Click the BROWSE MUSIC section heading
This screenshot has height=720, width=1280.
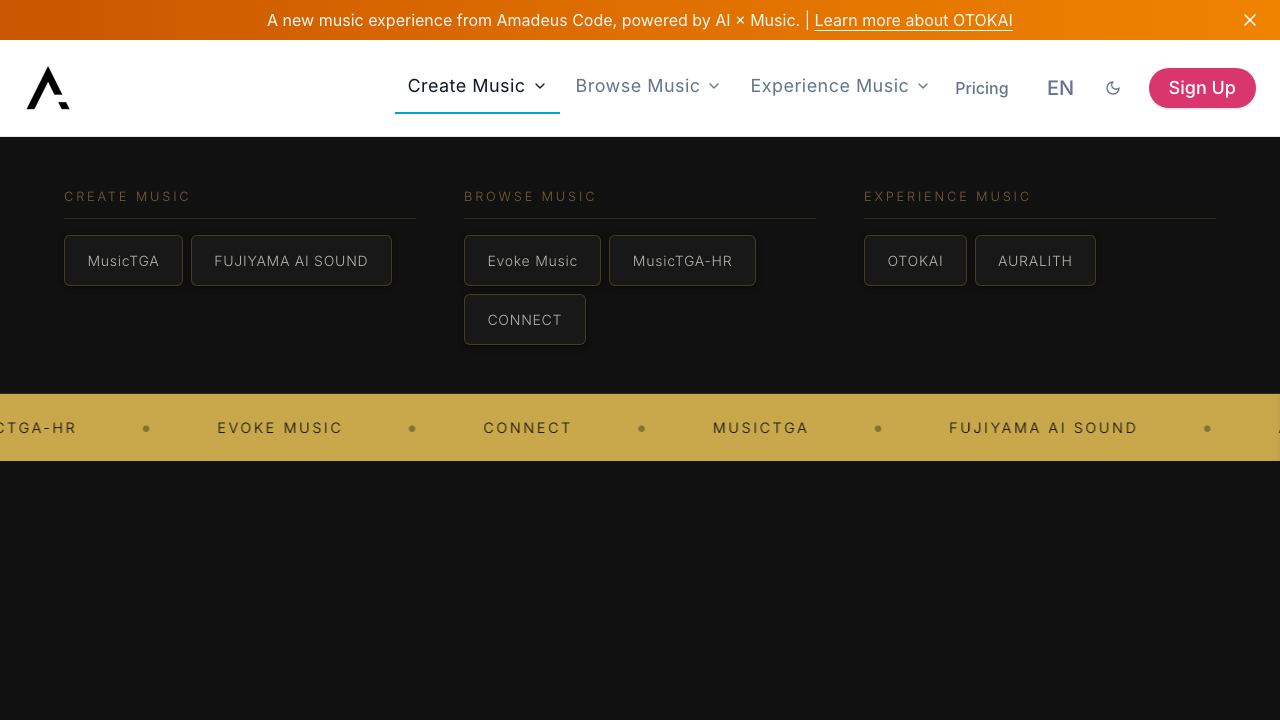530,196
